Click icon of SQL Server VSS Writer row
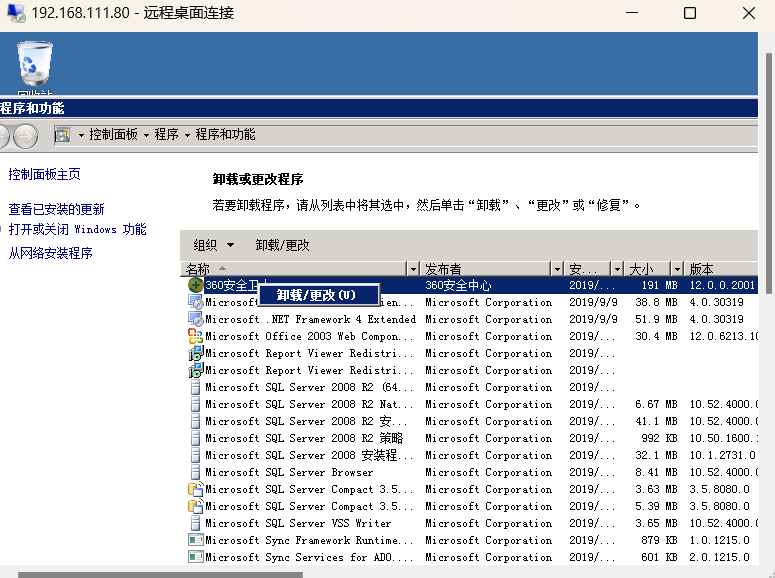This screenshot has width=775, height=578. pos(196,523)
